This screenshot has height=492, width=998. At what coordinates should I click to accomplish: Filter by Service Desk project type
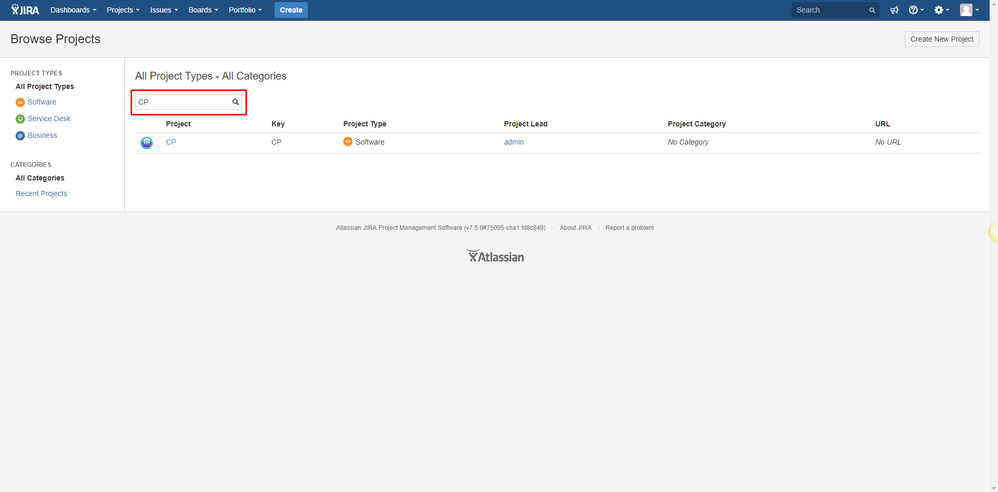[49, 118]
